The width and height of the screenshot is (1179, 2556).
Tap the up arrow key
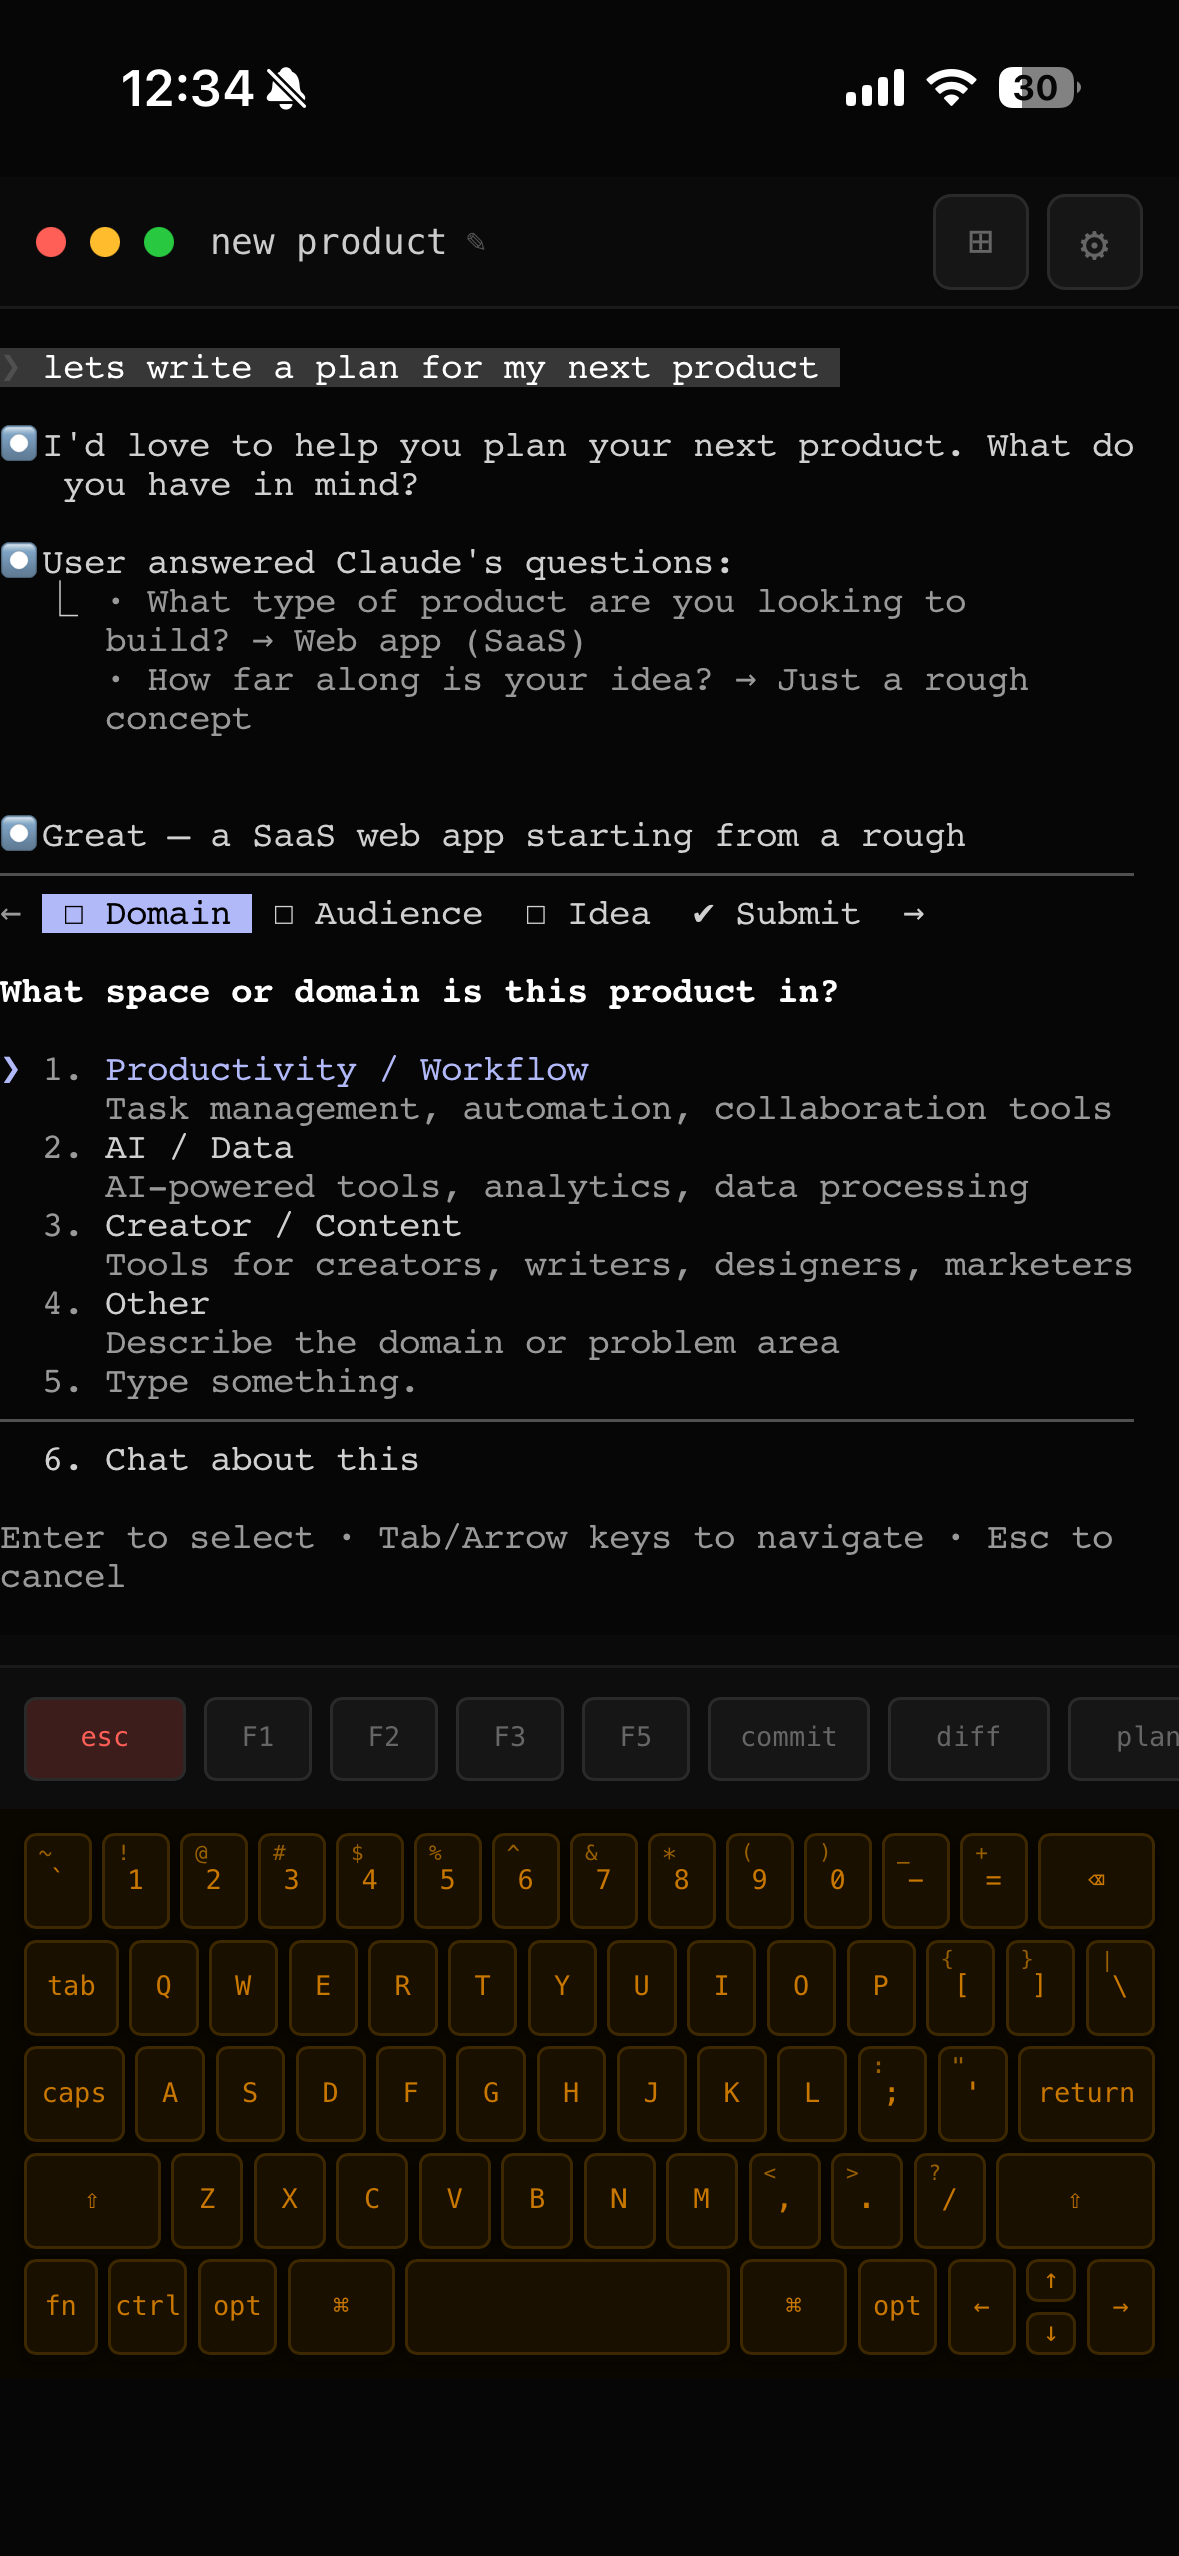(x=1050, y=2281)
